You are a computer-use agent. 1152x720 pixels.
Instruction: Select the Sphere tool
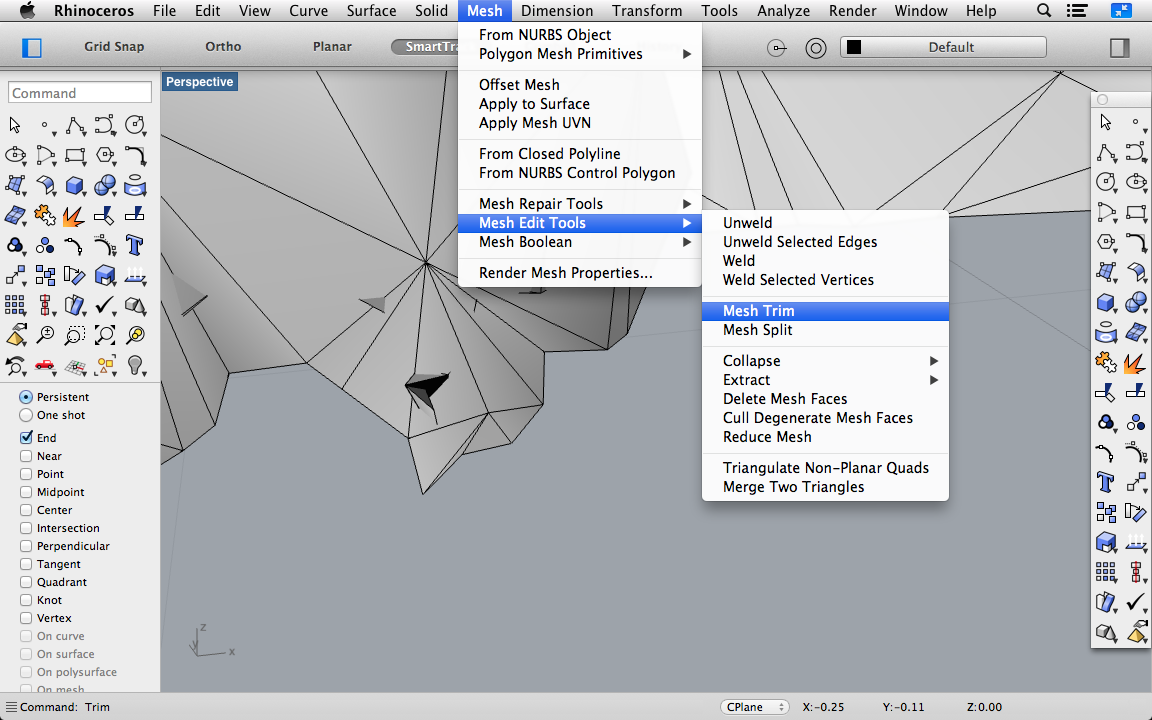[x=106, y=185]
